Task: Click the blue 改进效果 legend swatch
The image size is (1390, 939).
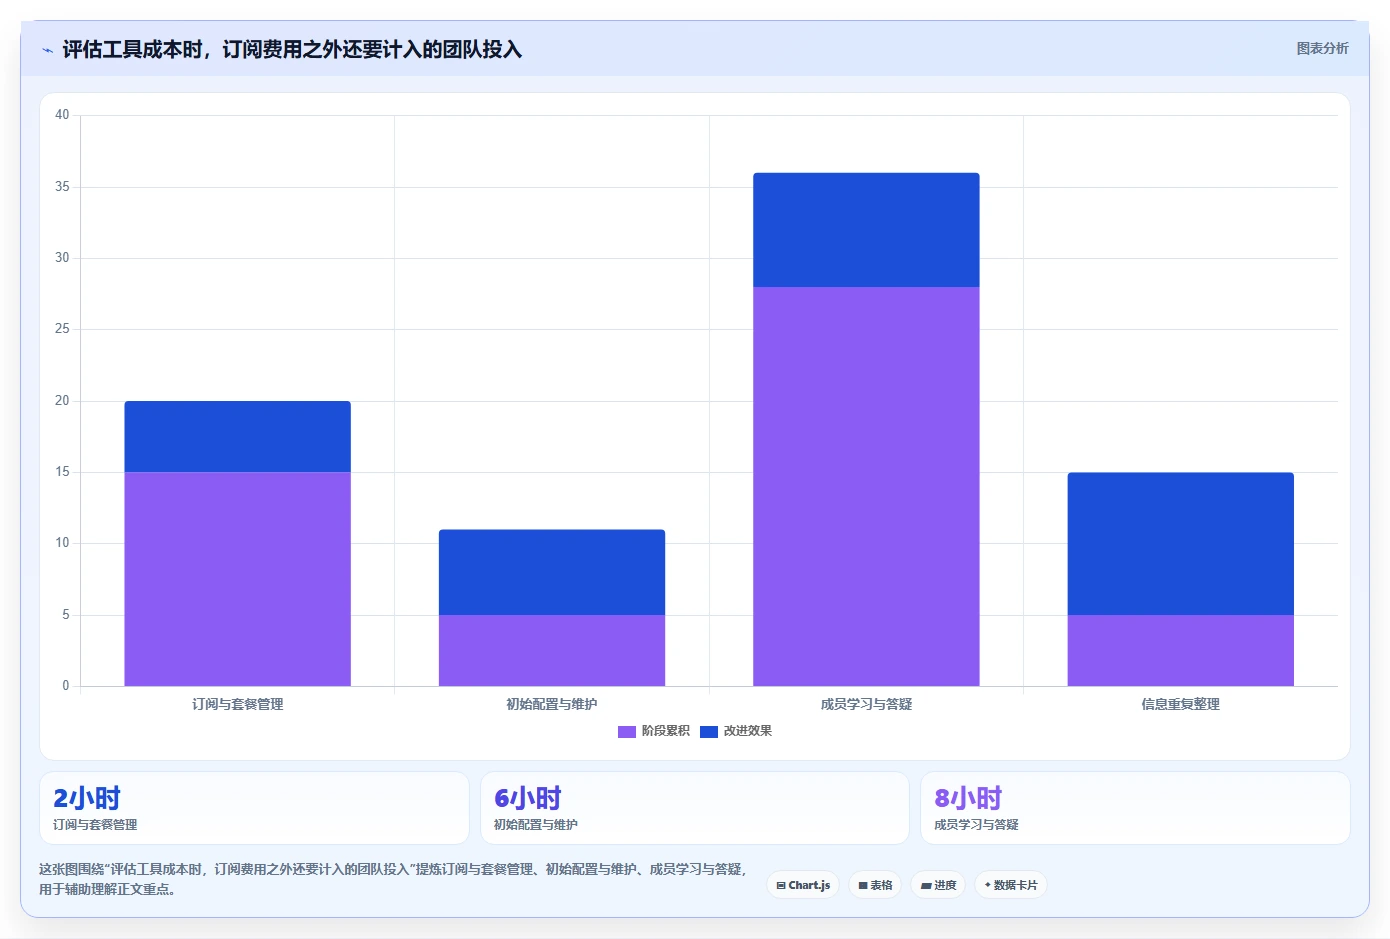Action: pyautogui.click(x=709, y=732)
